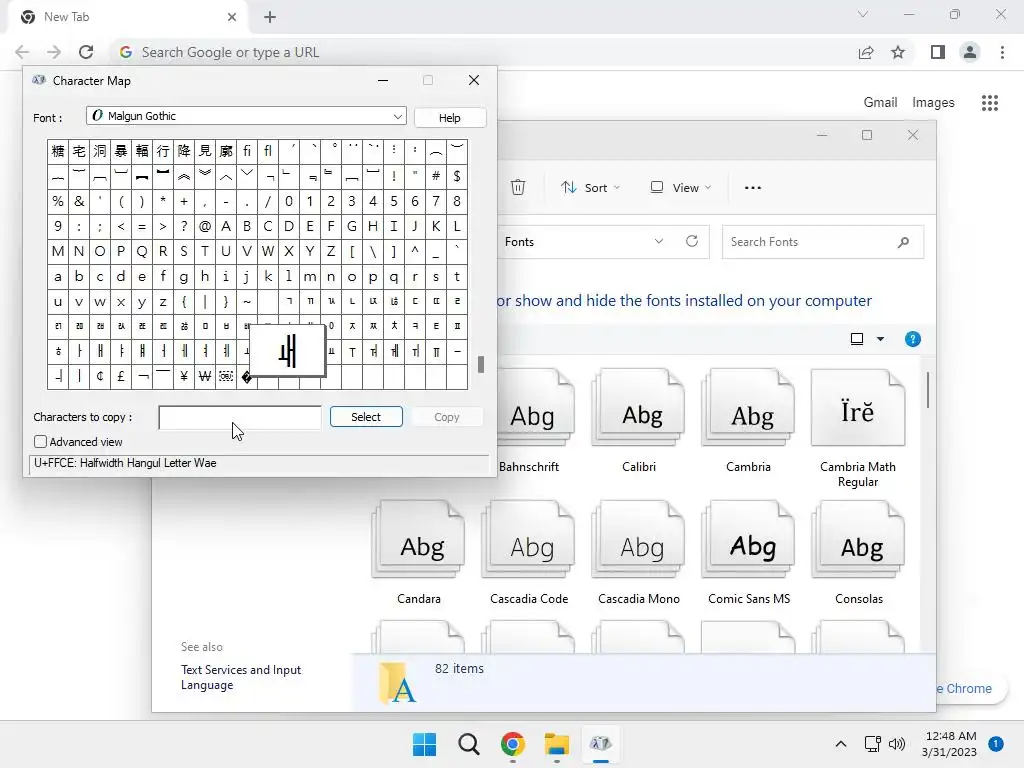Viewport: 1024px width, 768px height.
Task: Open notification badge in taskbar
Action: (x=996, y=744)
